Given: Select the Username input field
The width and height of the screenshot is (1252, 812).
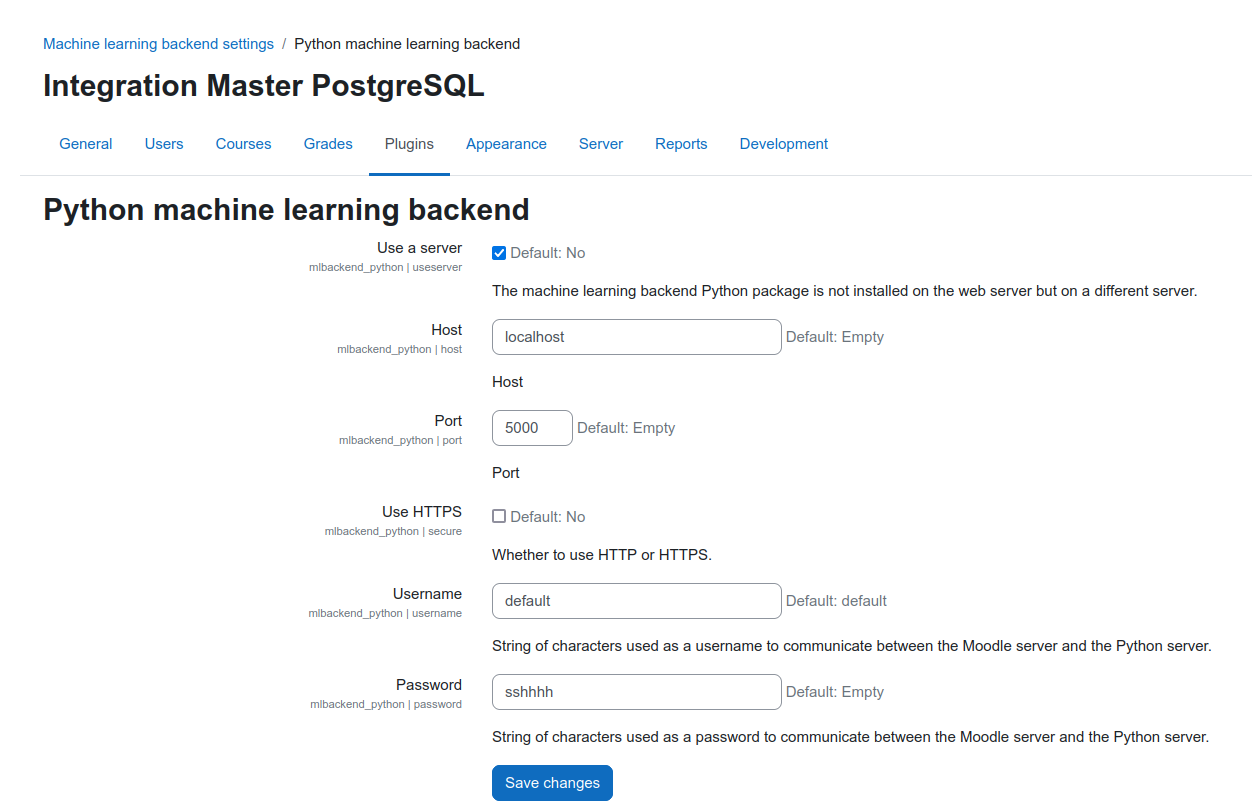Looking at the screenshot, I should [x=636, y=601].
